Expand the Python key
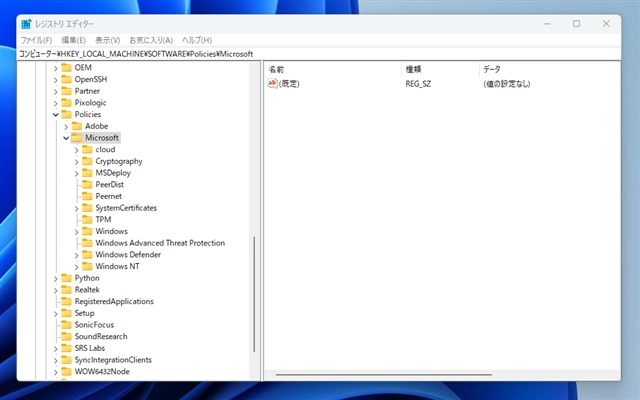 (x=56, y=279)
